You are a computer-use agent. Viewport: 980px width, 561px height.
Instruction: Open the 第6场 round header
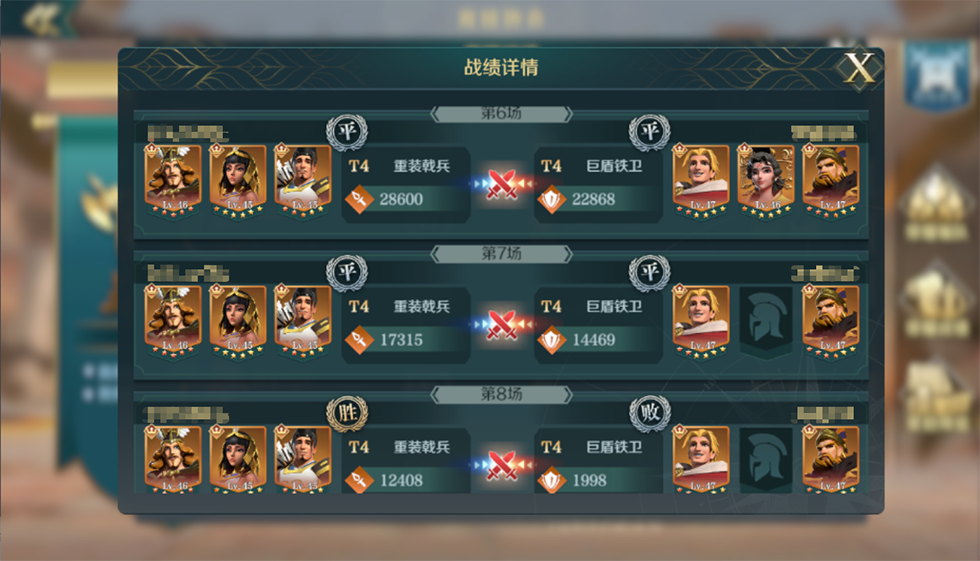[501, 114]
